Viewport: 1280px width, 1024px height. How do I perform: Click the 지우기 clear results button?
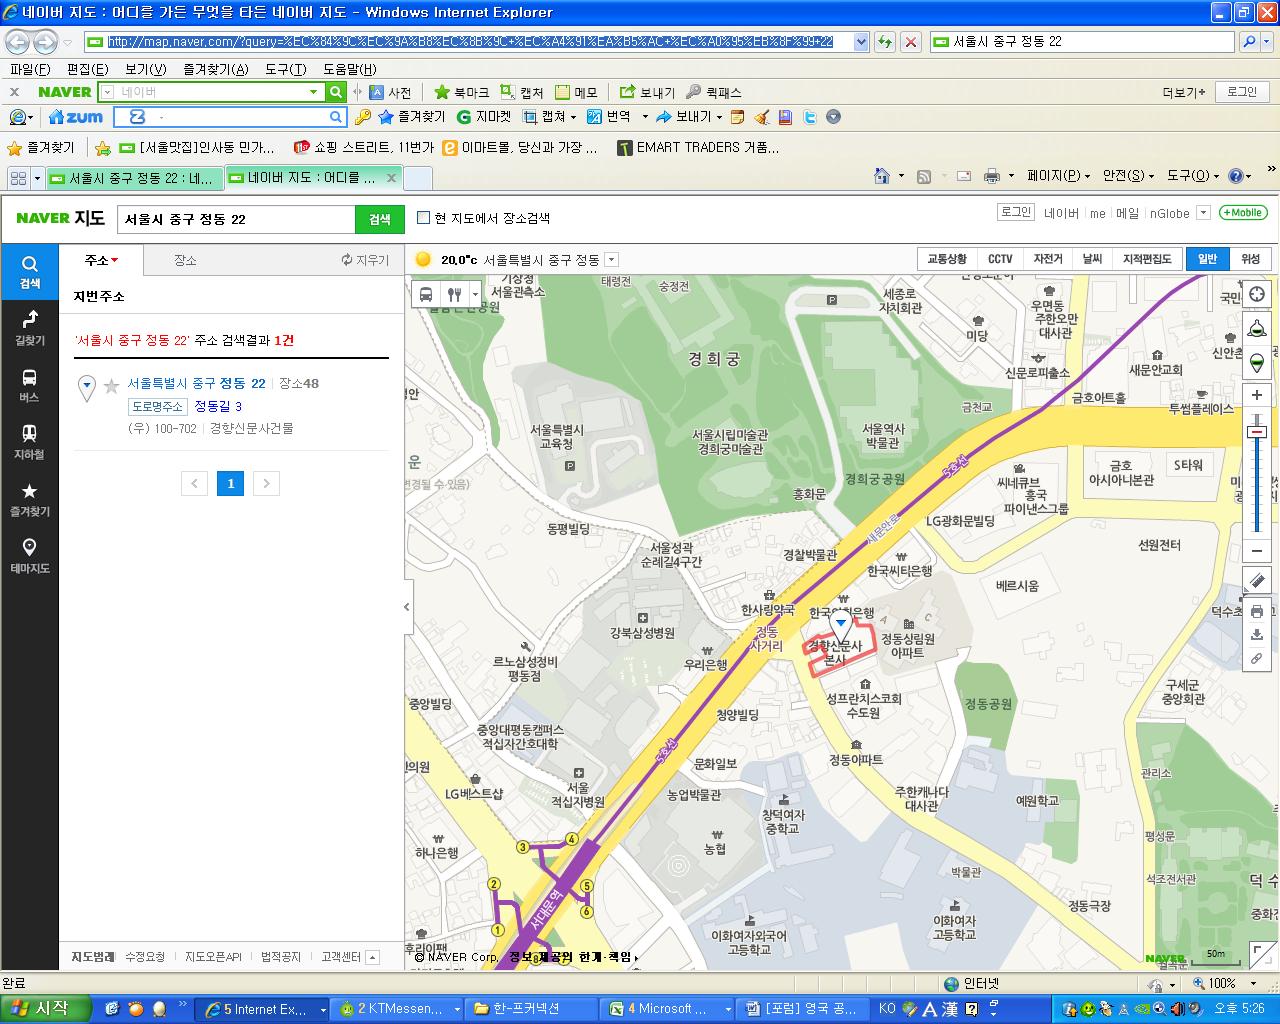coord(365,260)
